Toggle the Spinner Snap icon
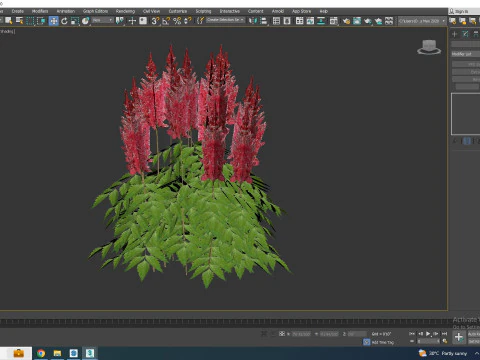This screenshot has height=360, width=480. (x=188, y=21)
